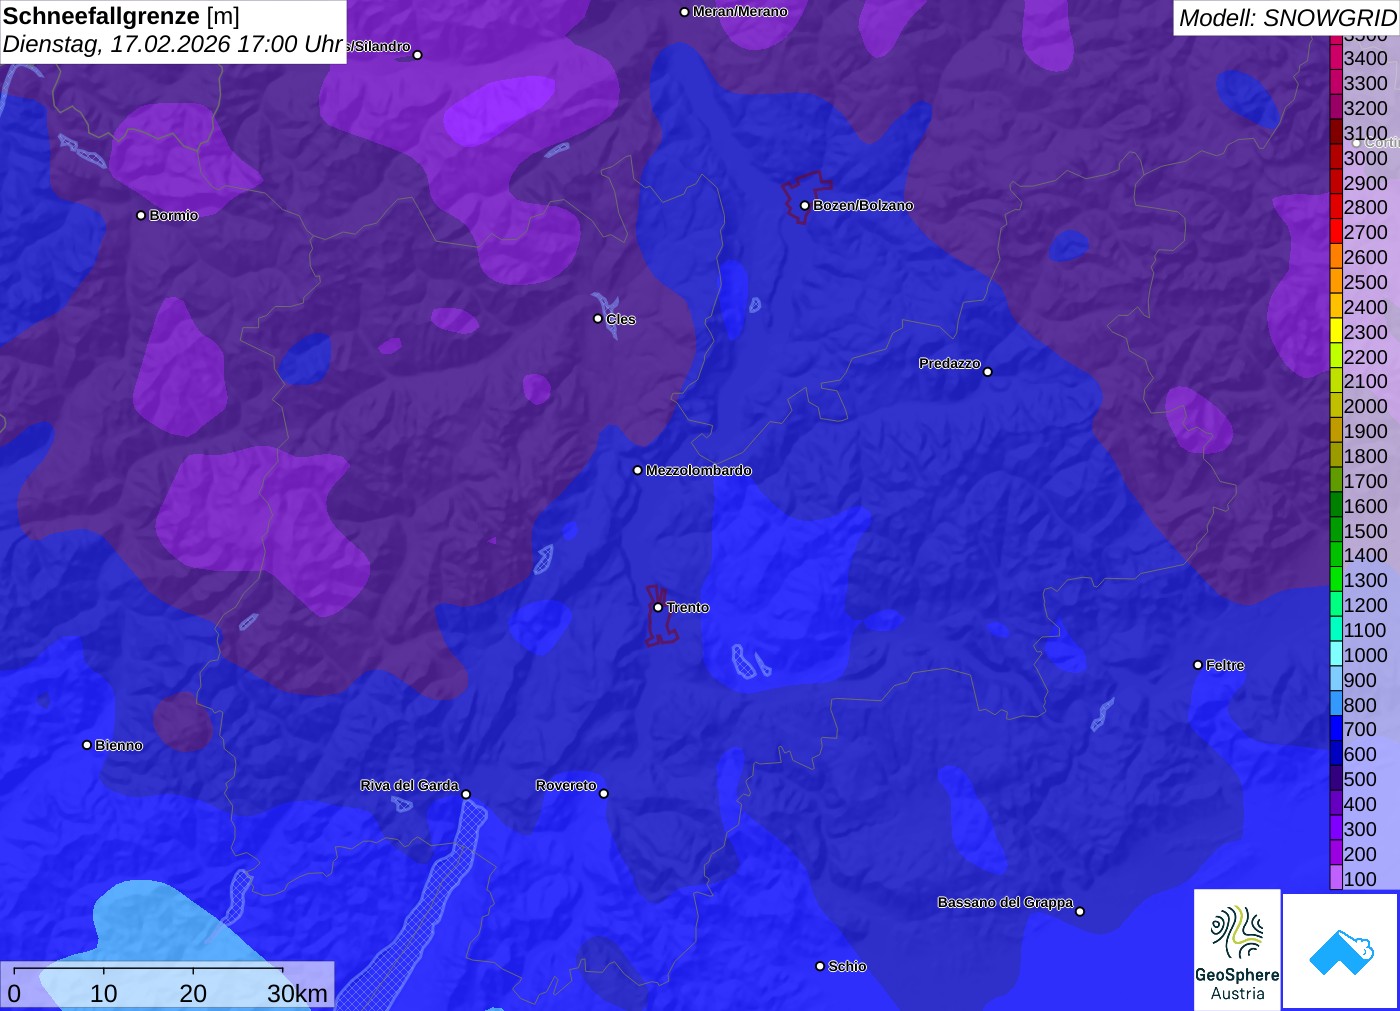This screenshot has width=1400, height=1011.
Task: Click the 20 tick label on scale bar
Action: coord(193,993)
